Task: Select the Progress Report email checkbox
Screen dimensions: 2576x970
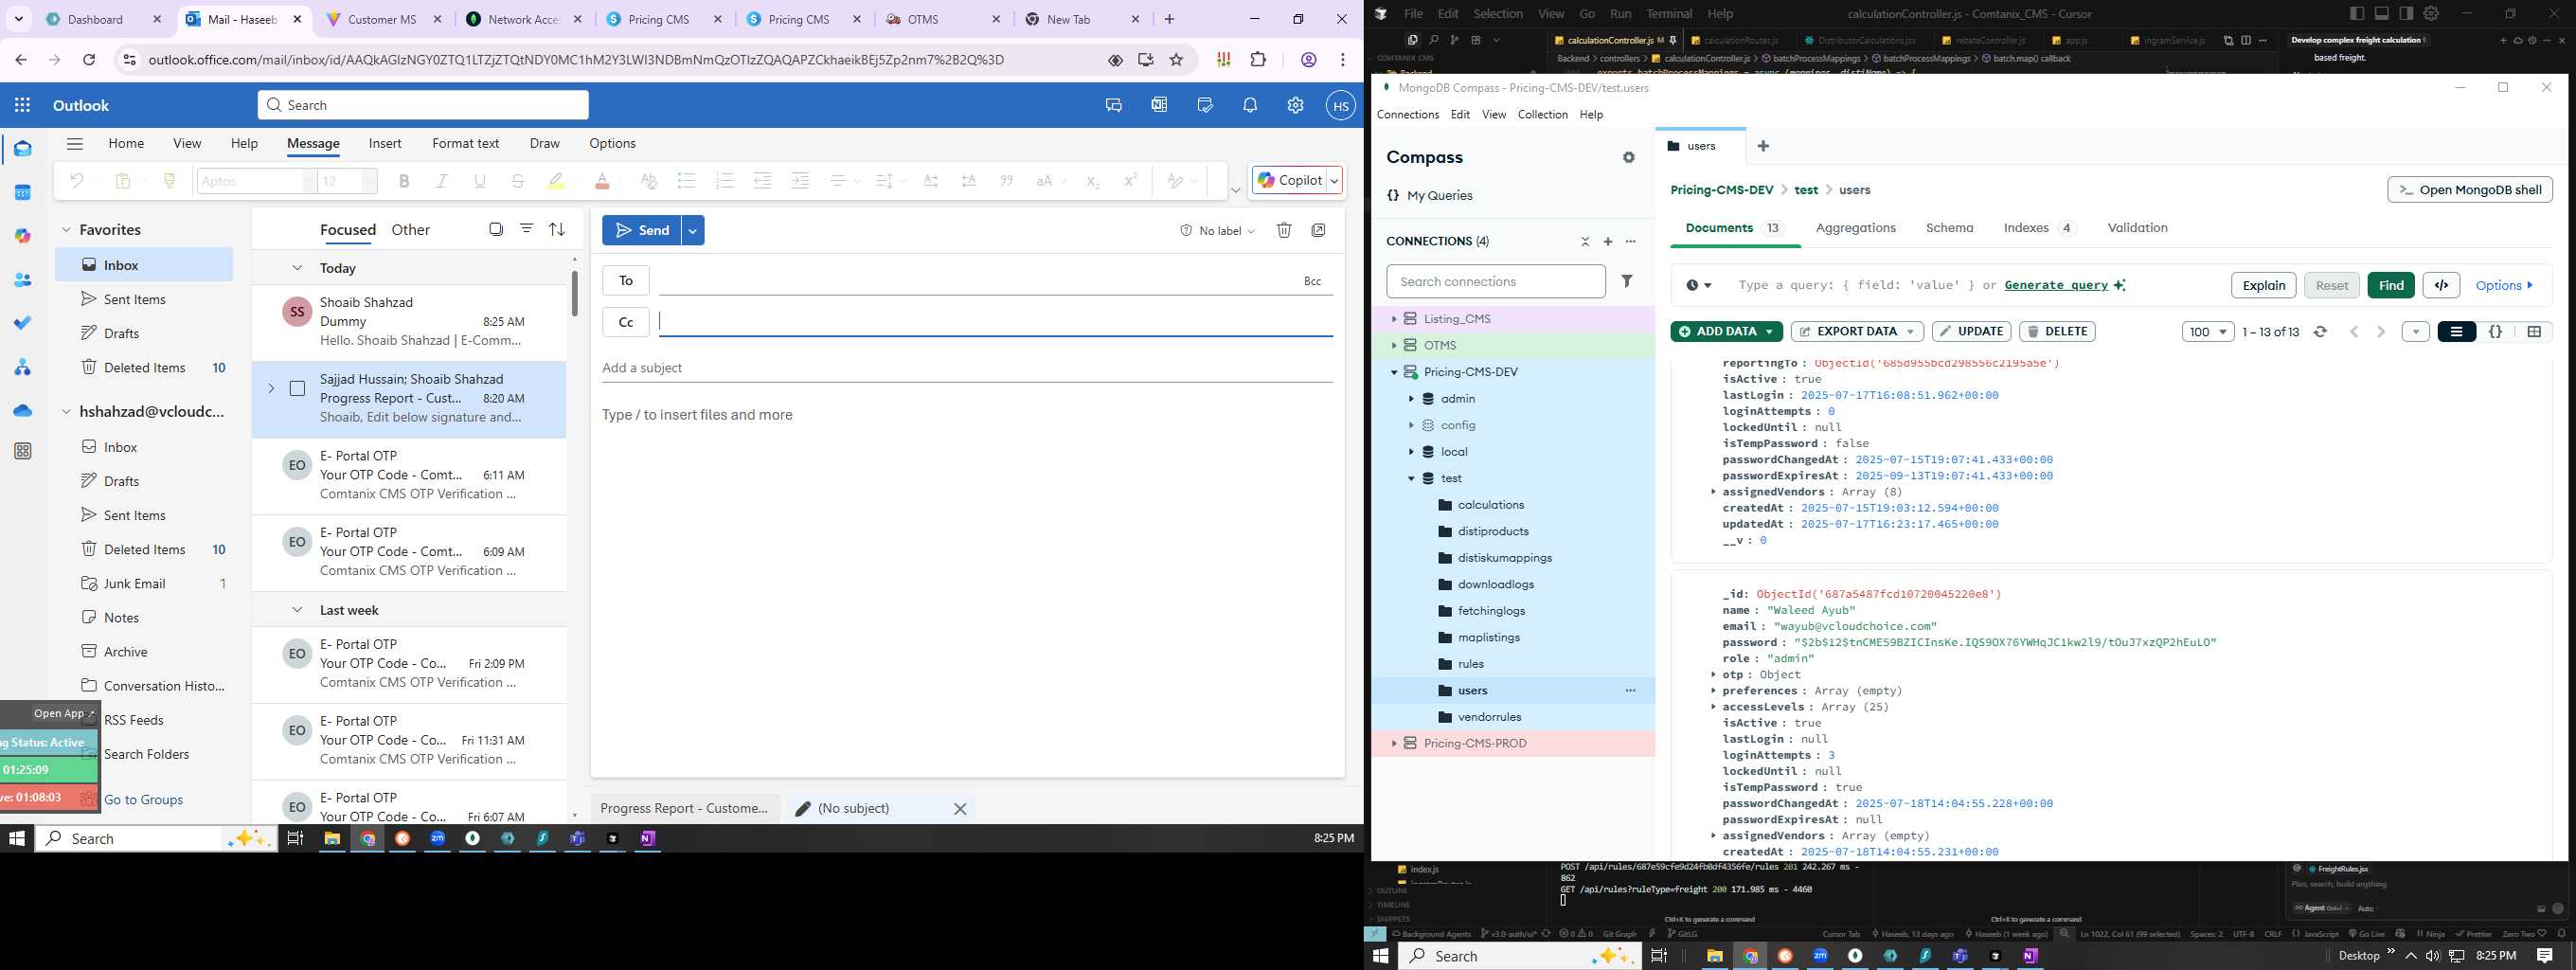Action: (297, 388)
